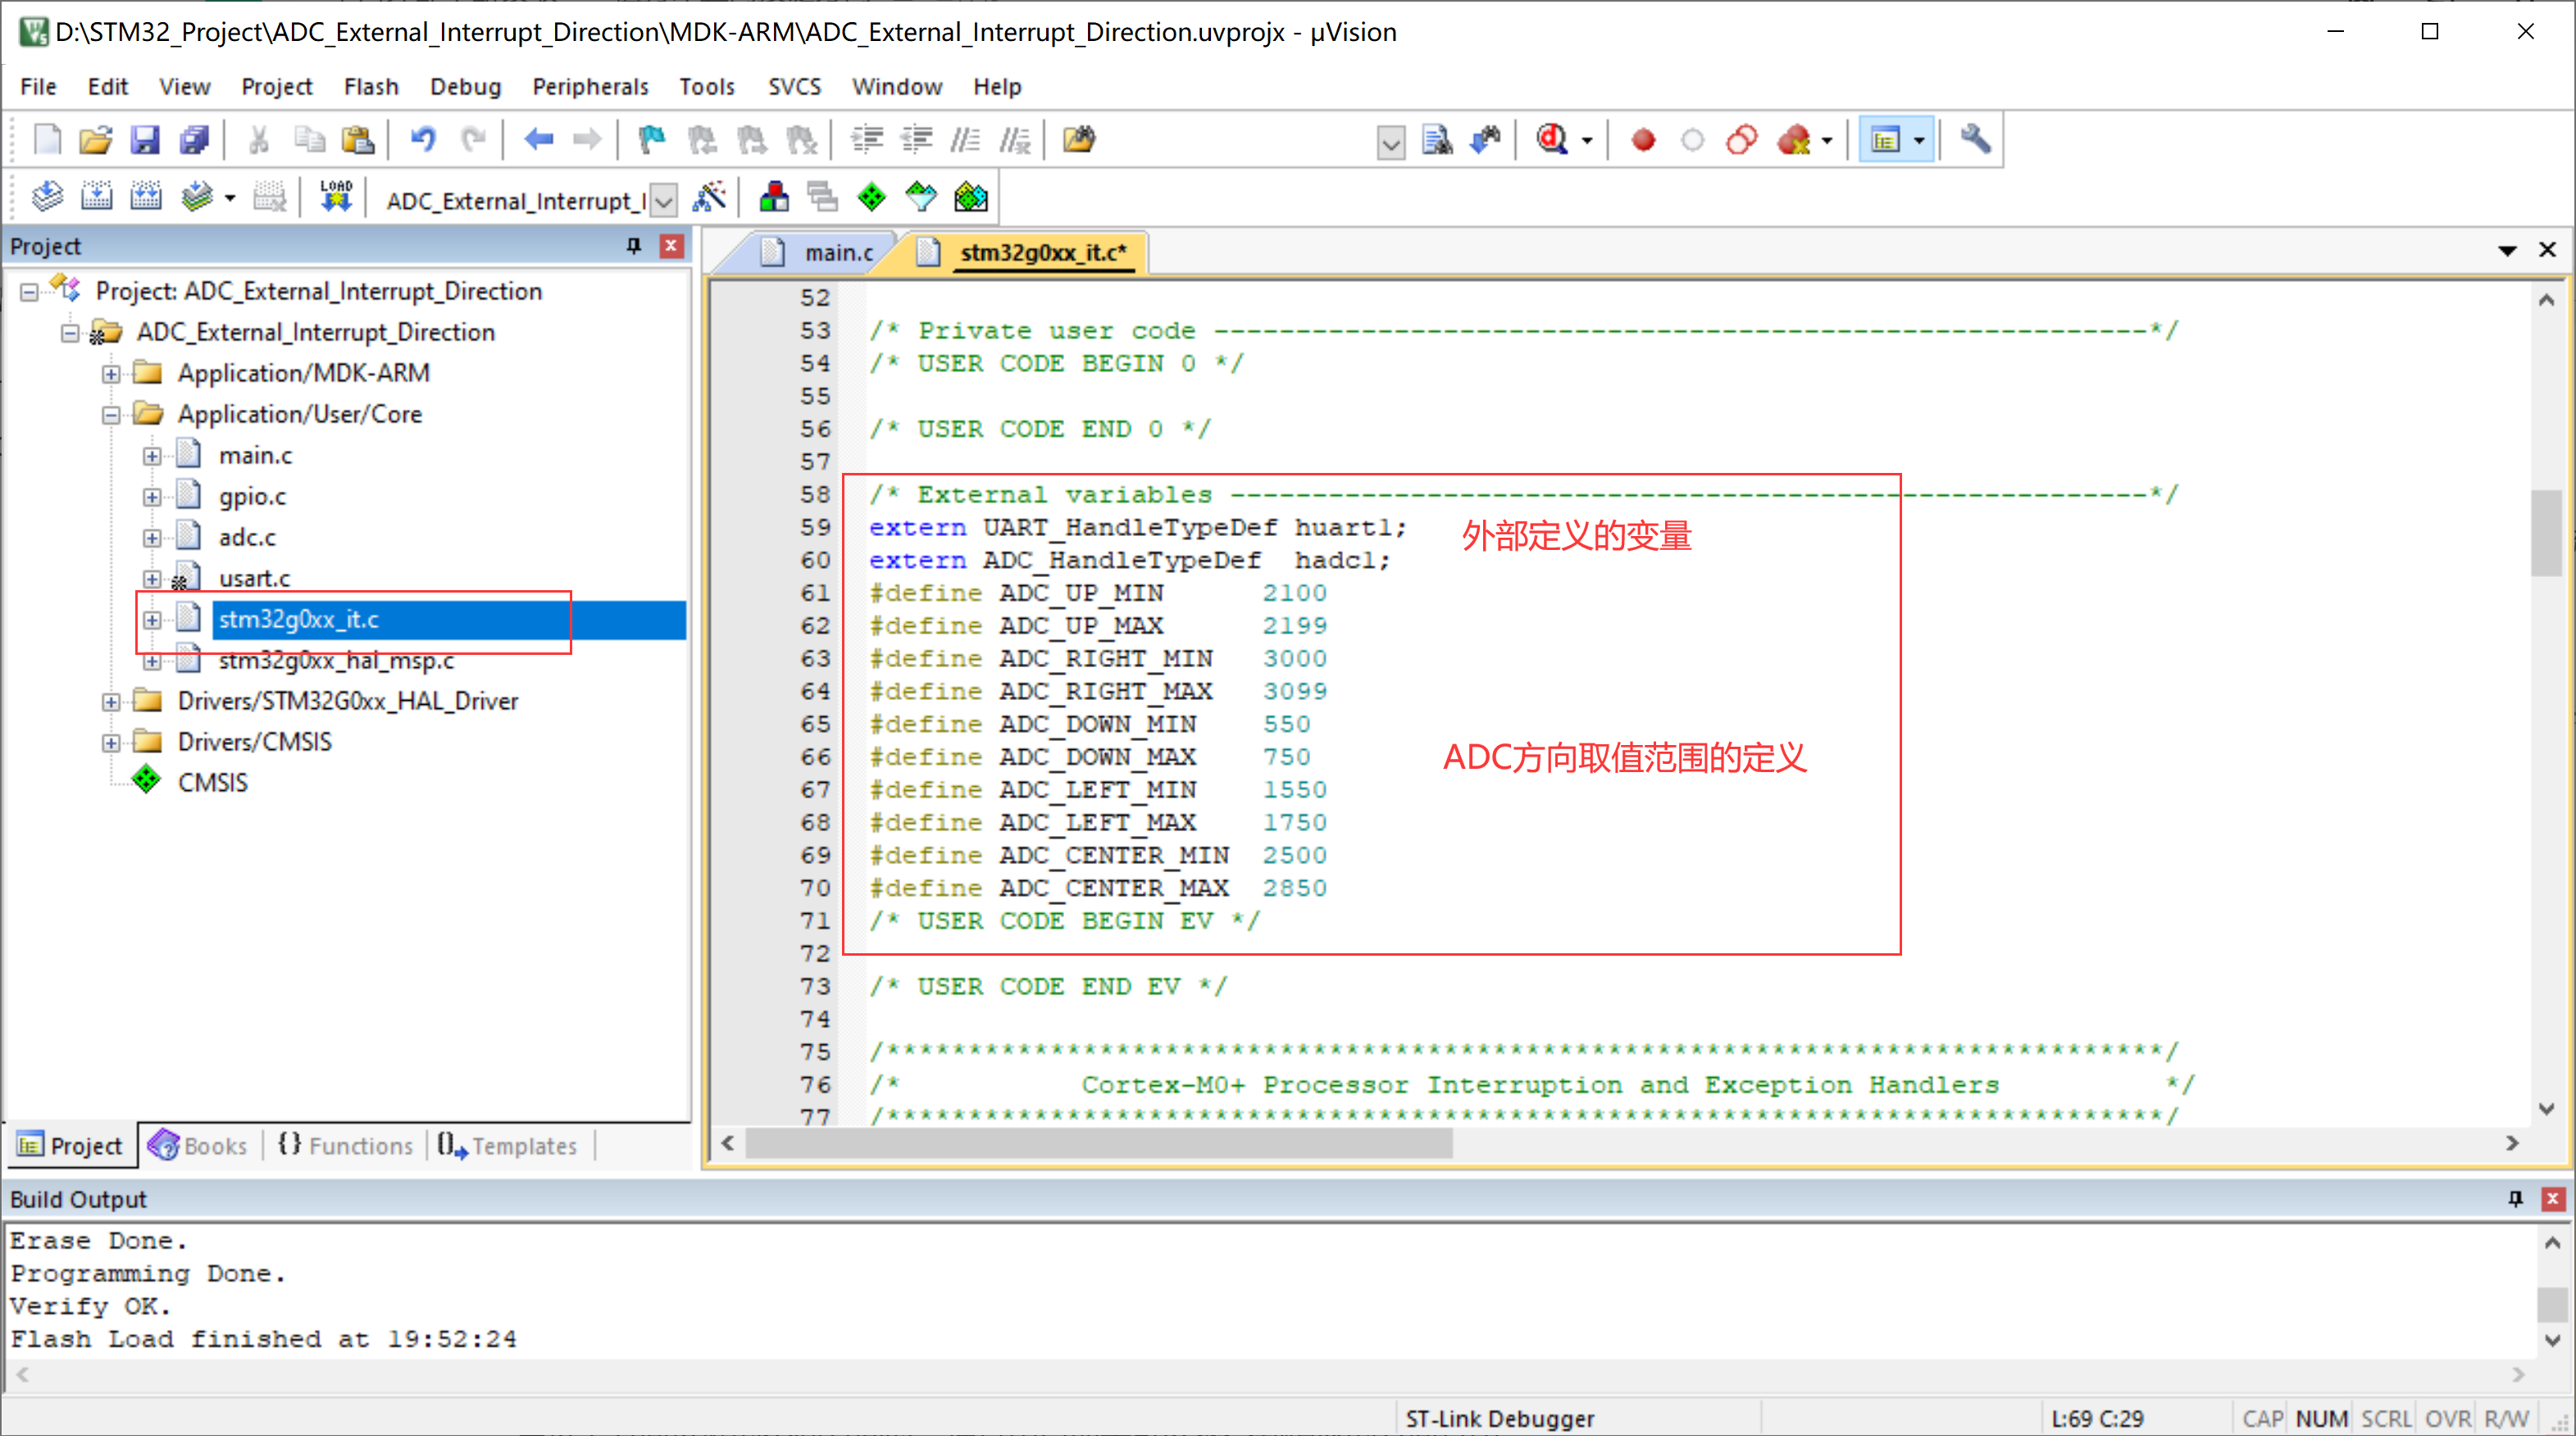Collapse the Application/User/Core folder

click(111, 414)
